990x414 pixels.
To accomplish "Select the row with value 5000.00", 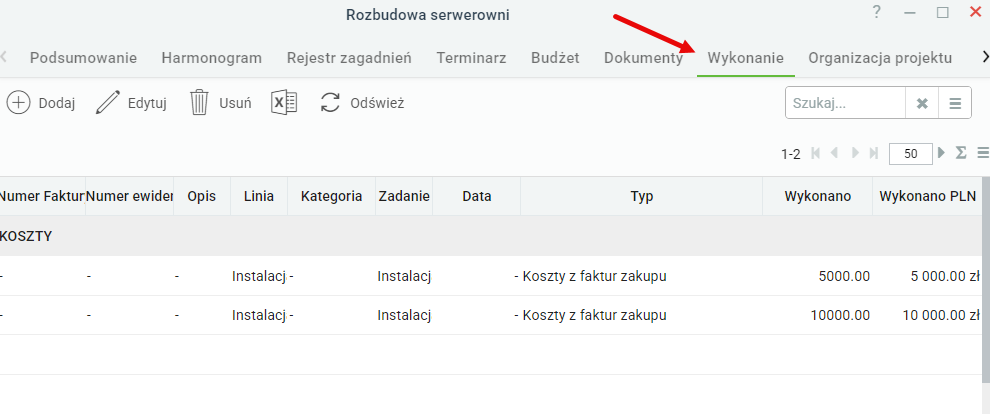I will click(491, 276).
